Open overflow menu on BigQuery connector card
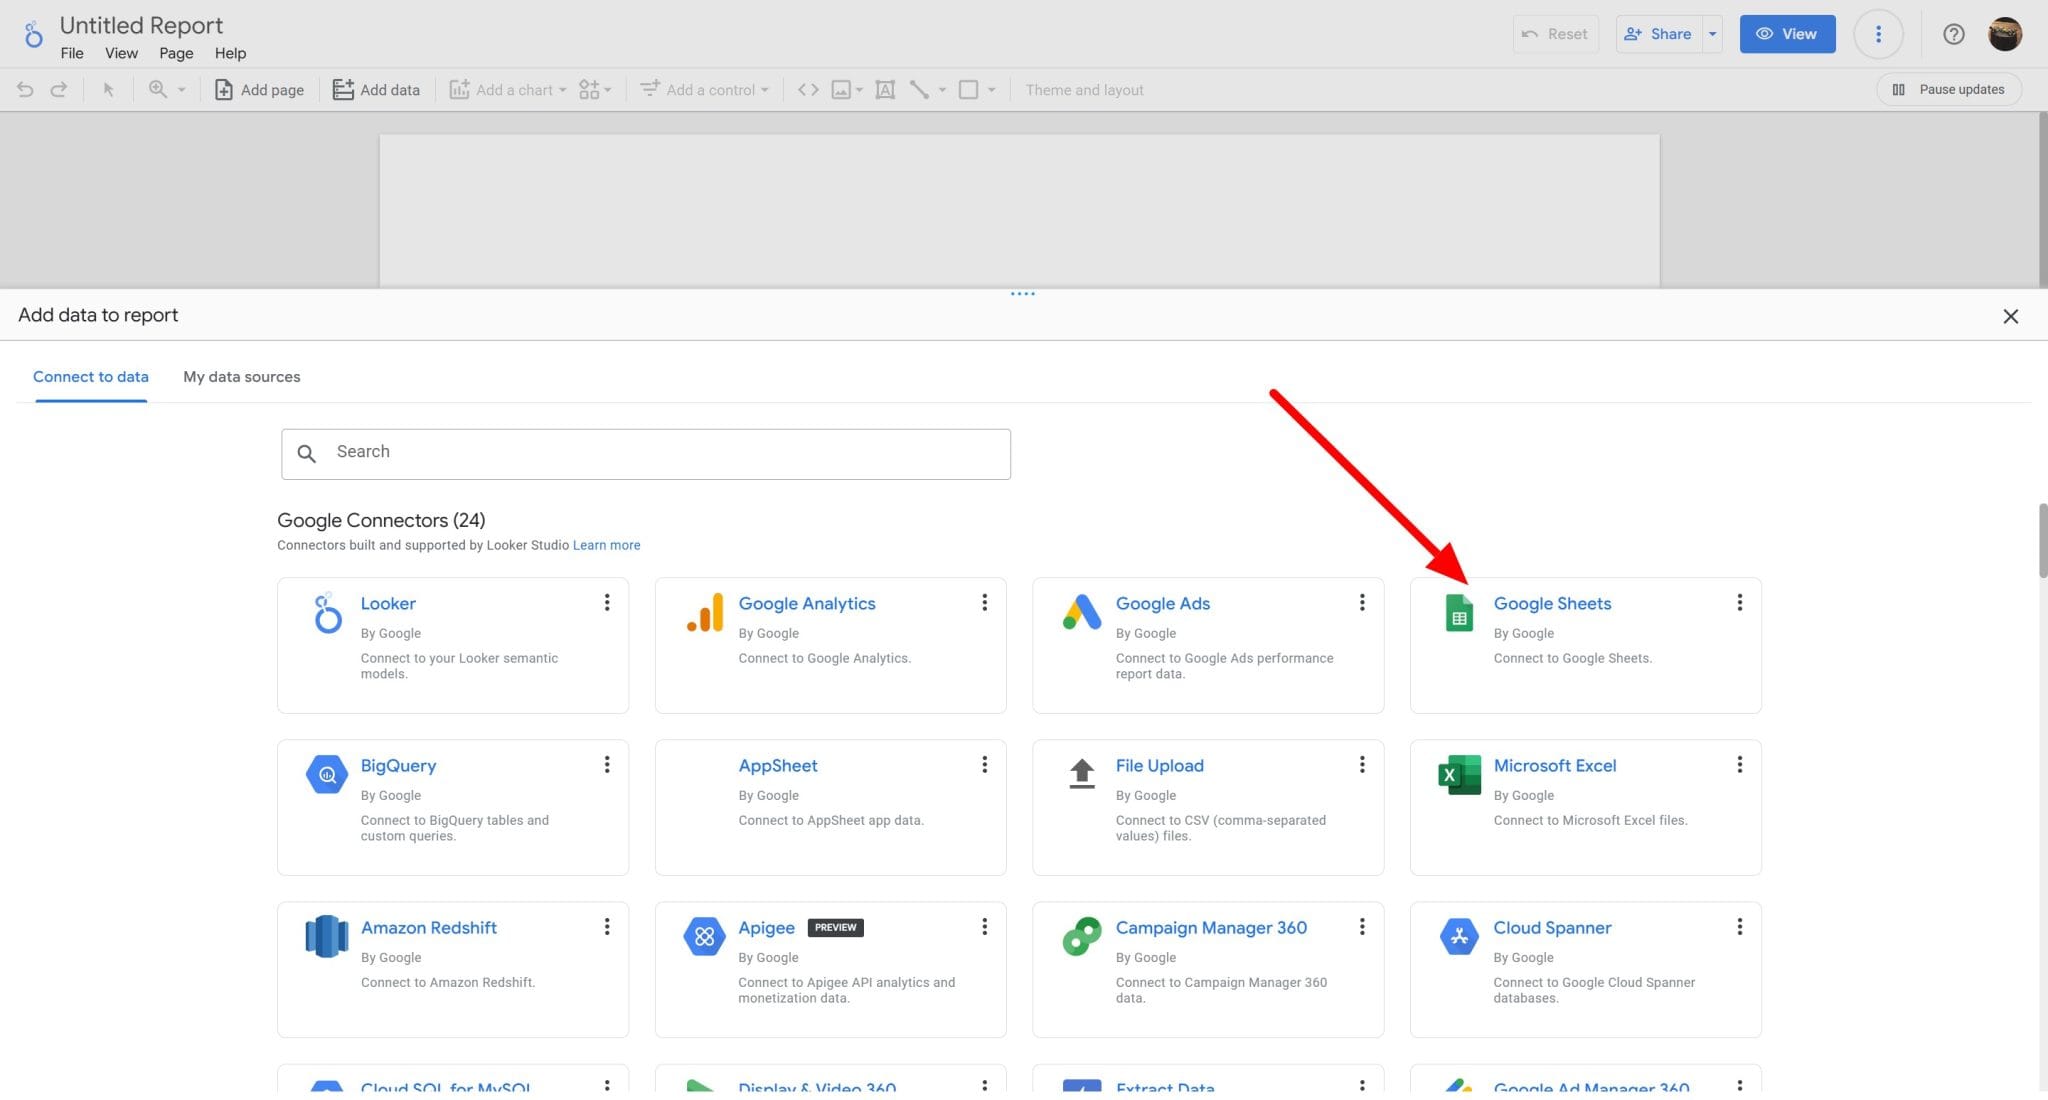Viewport: 2048px width, 1100px height. coord(607,764)
